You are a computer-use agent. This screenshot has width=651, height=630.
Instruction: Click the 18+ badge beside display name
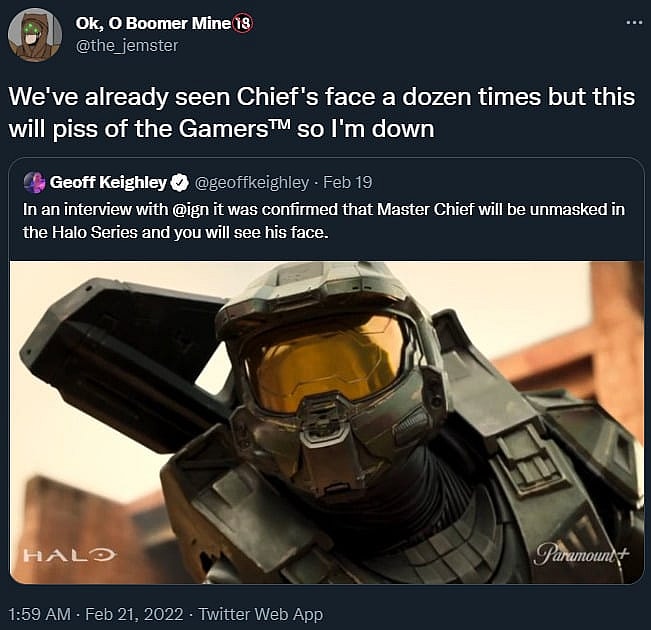(x=242, y=24)
